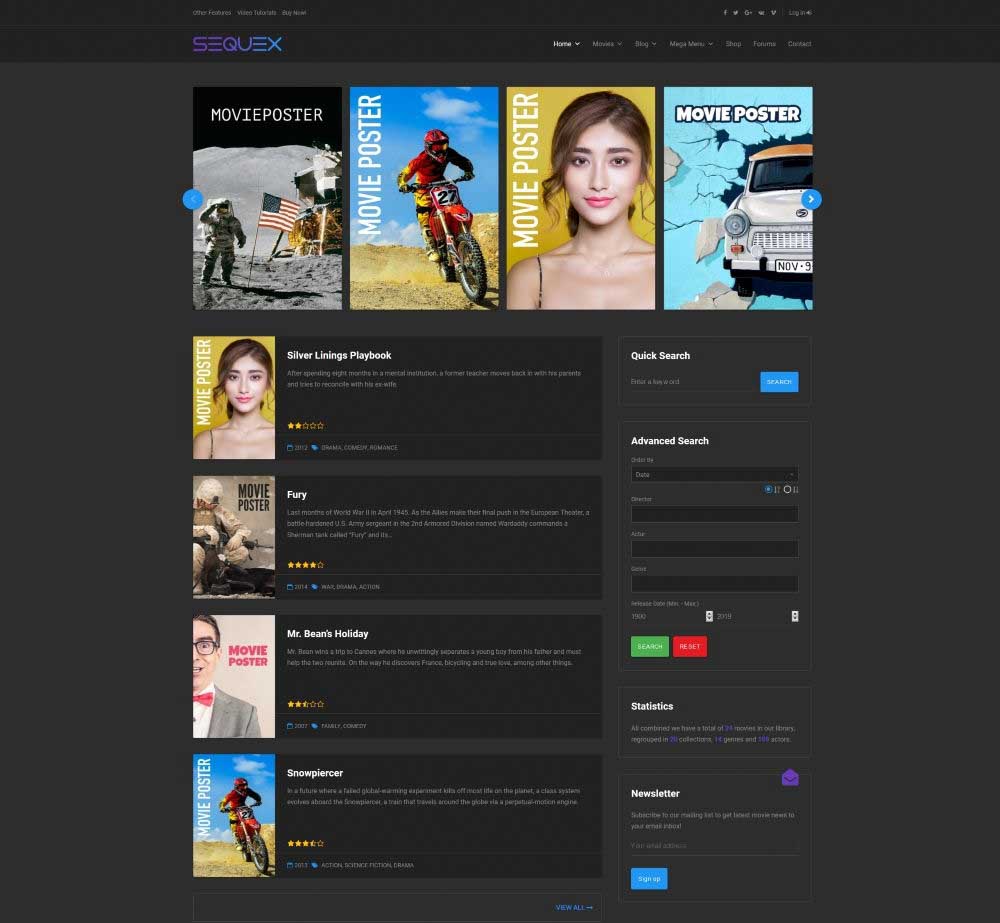Open the Snowpiercer title link
1000x923 pixels.
[314, 772]
